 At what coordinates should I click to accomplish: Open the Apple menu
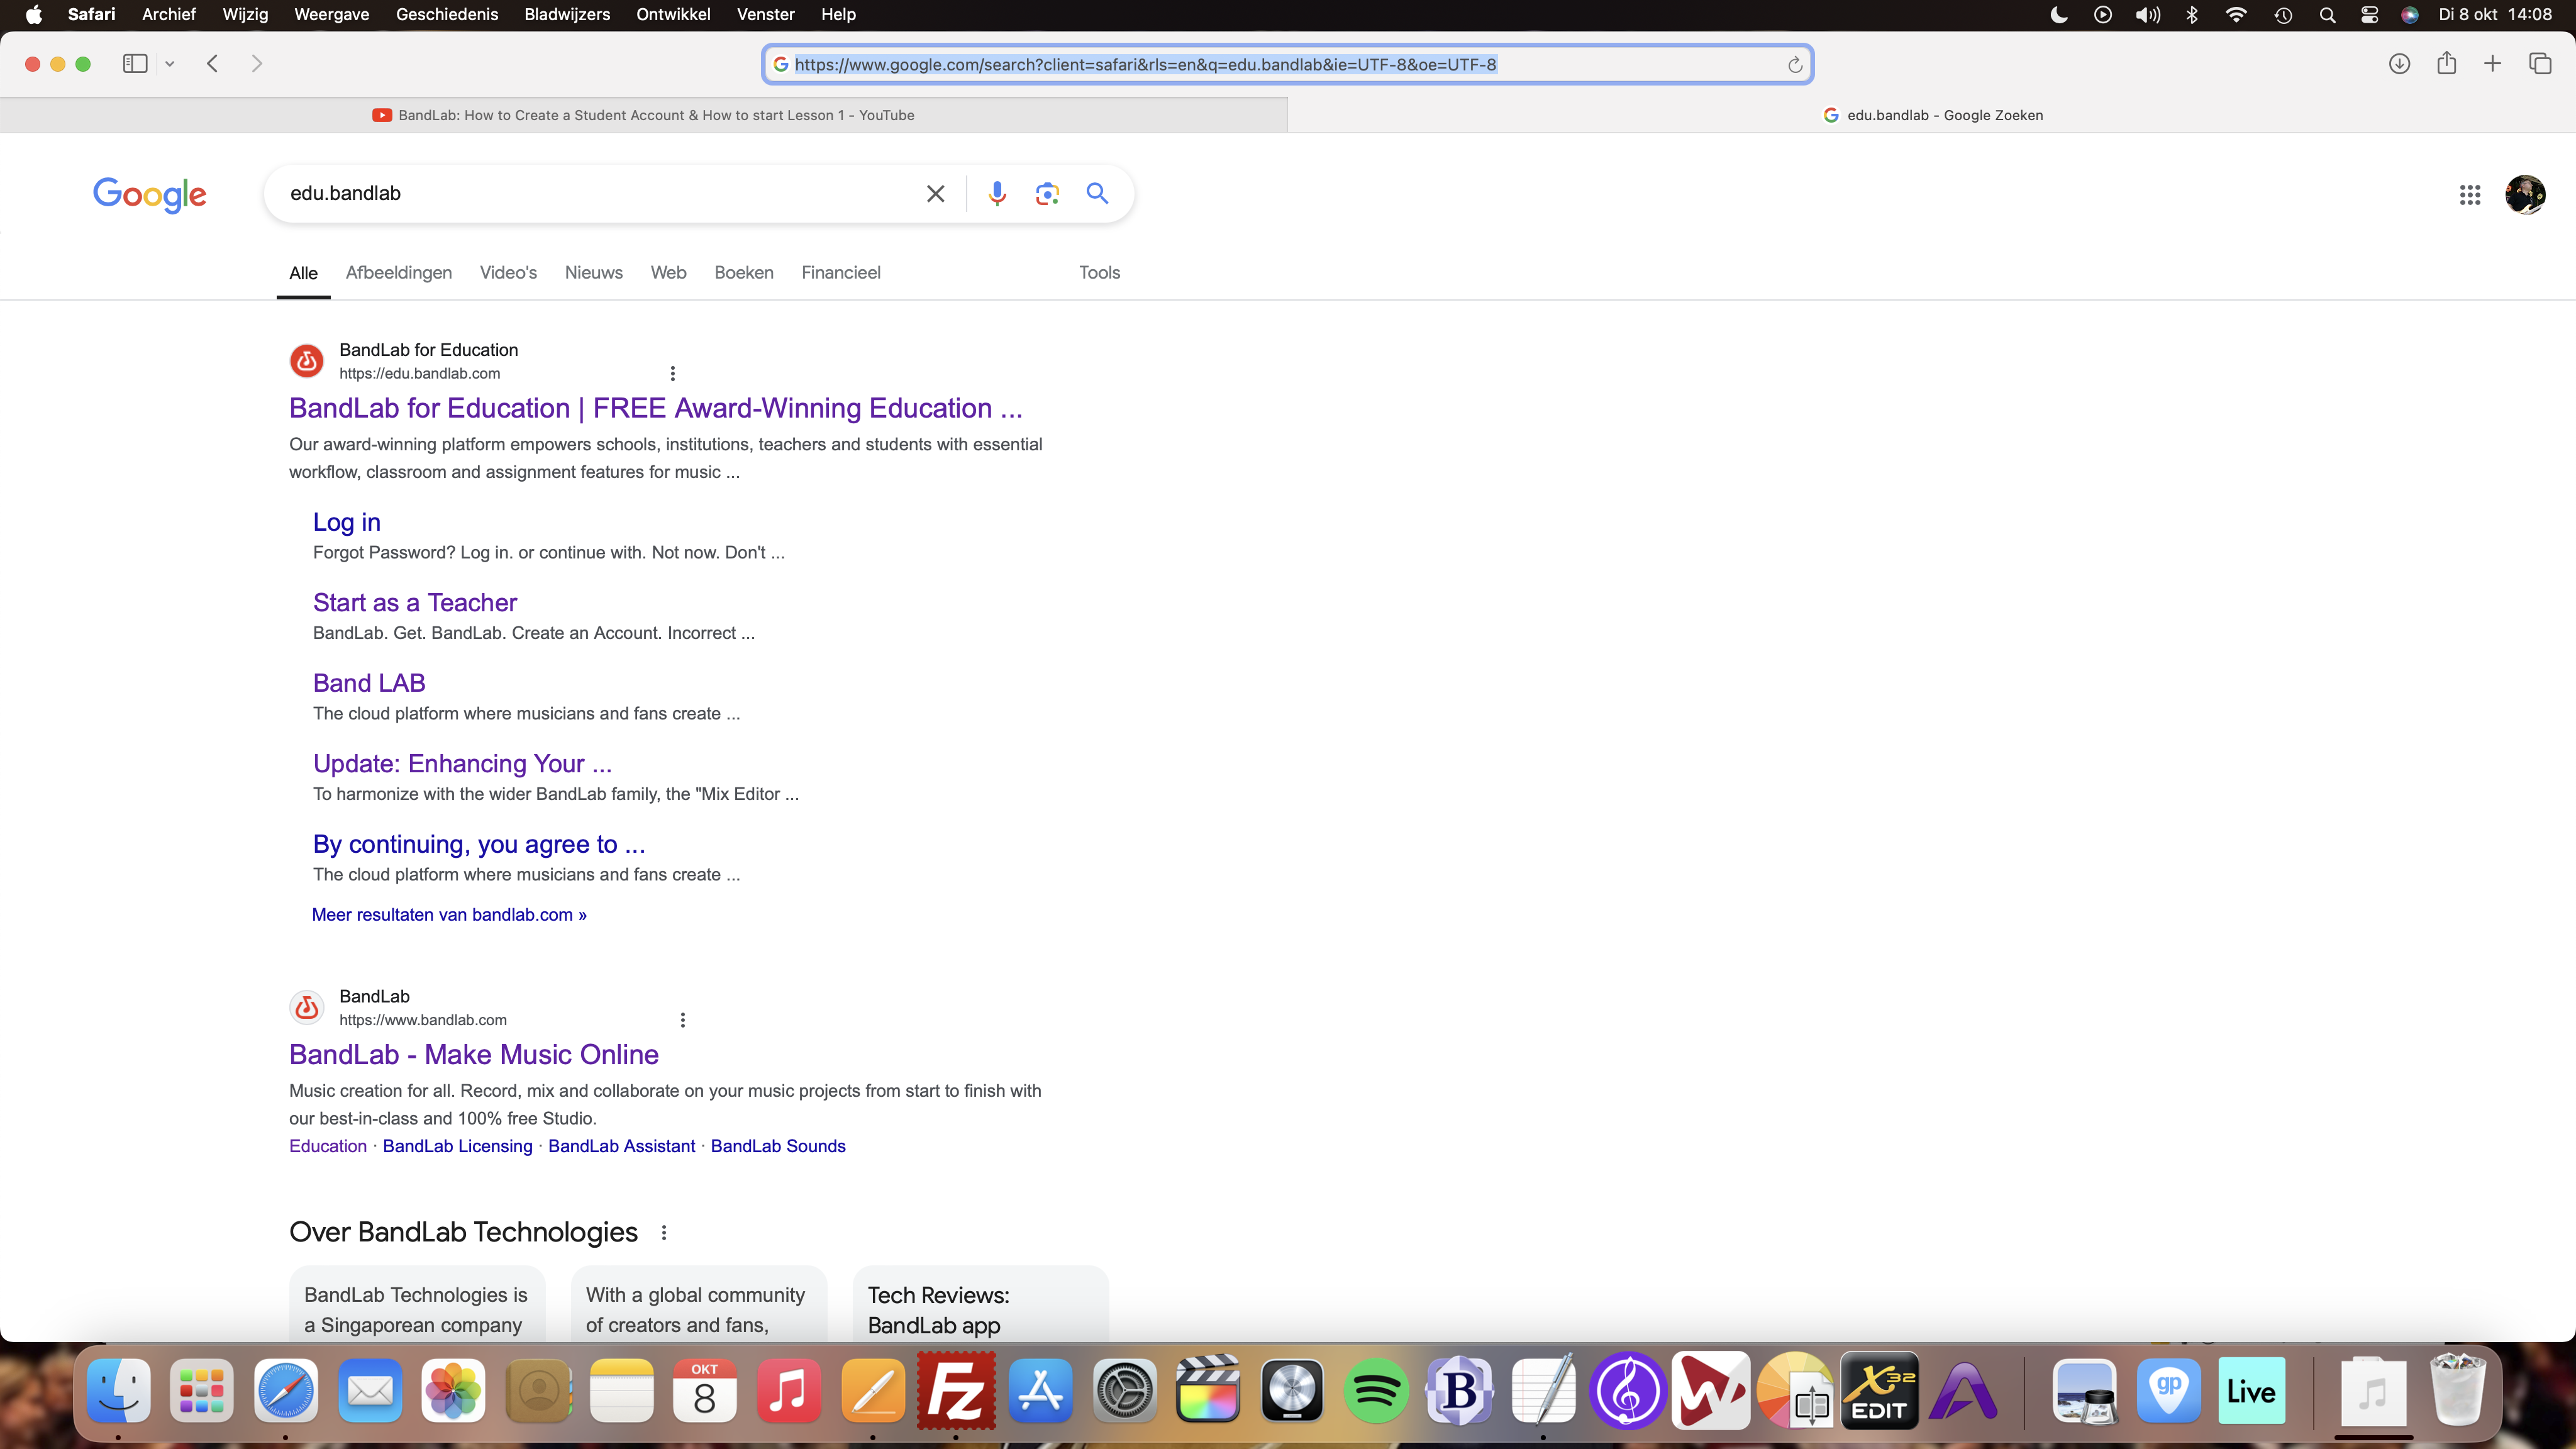click(x=33, y=14)
